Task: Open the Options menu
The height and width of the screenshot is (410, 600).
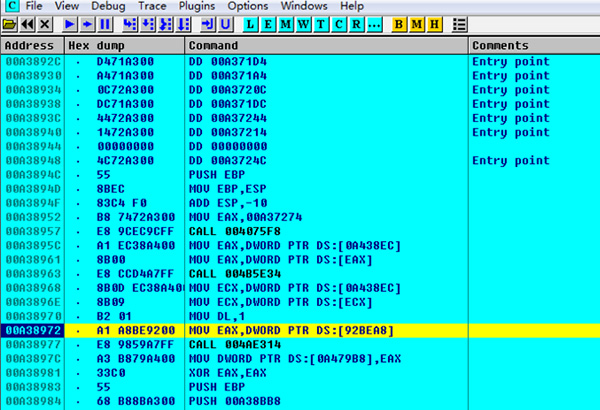Action: [x=248, y=6]
